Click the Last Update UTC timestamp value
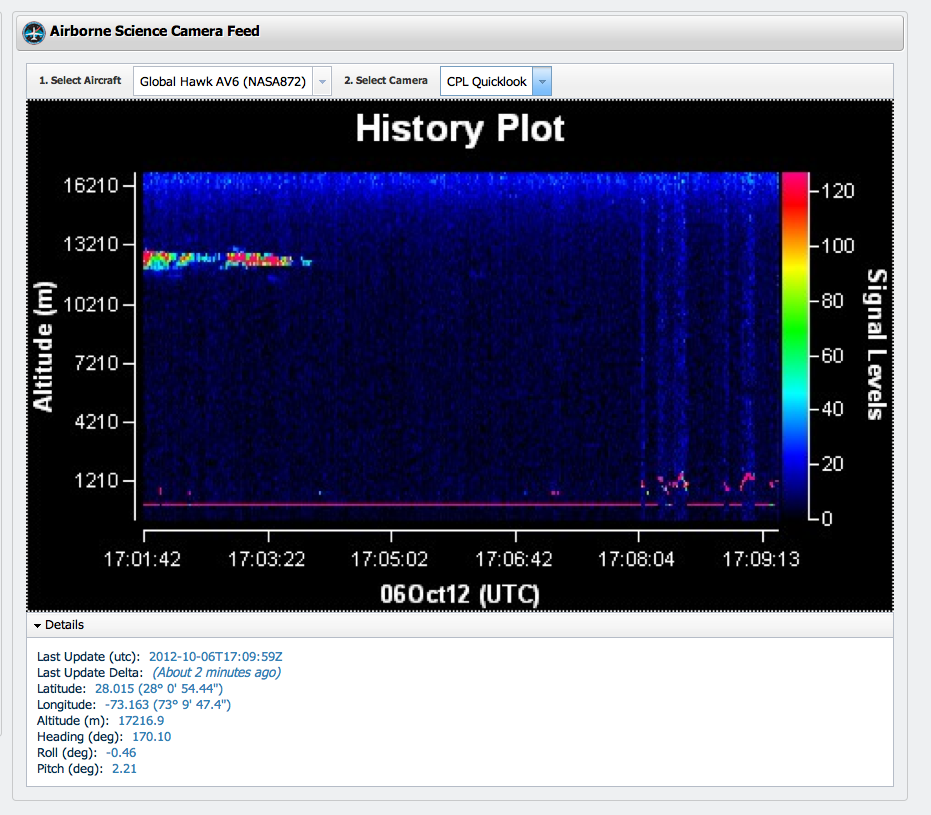 (216, 657)
